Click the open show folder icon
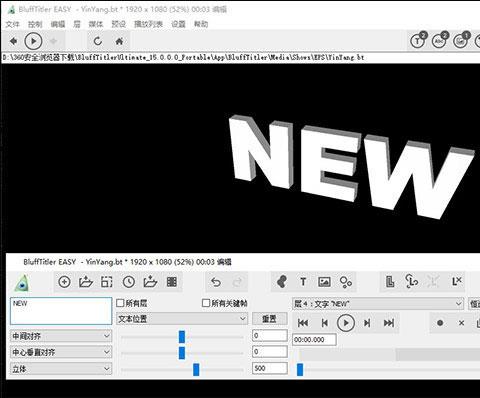480x398 pixels. (86, 282)
